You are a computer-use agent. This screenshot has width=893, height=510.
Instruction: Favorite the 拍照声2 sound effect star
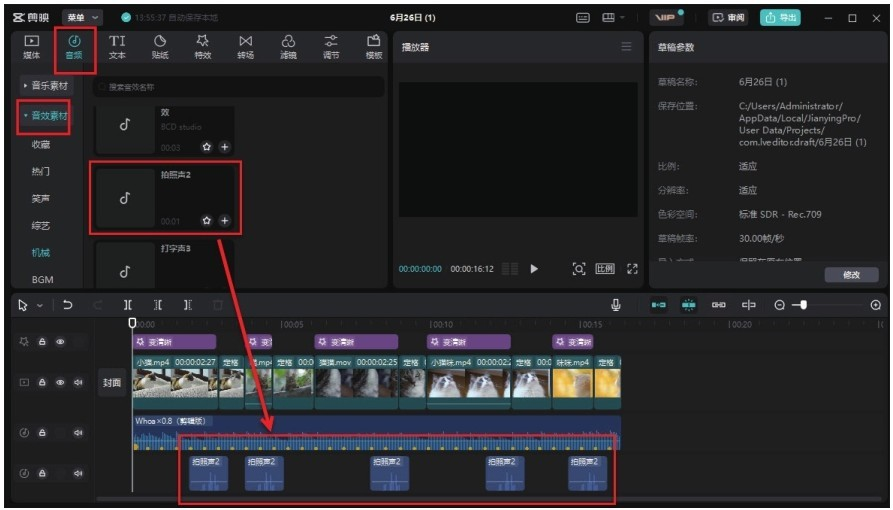pyautogui.click(x=207, y=221)
